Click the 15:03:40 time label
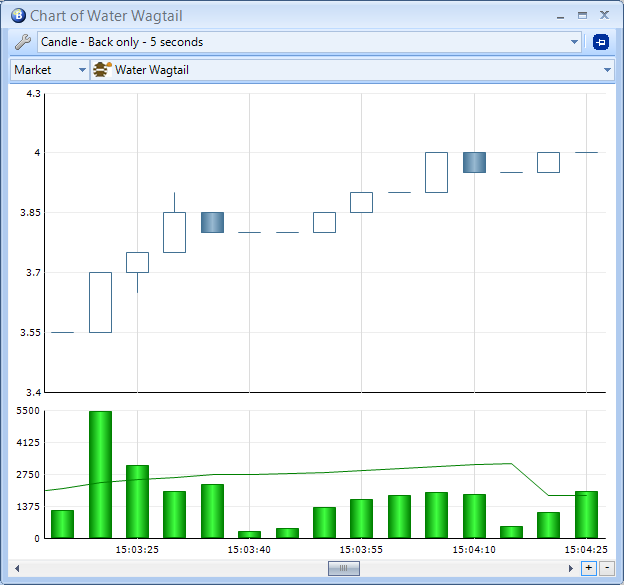This screenshot has height=585, width=624. 249,550
